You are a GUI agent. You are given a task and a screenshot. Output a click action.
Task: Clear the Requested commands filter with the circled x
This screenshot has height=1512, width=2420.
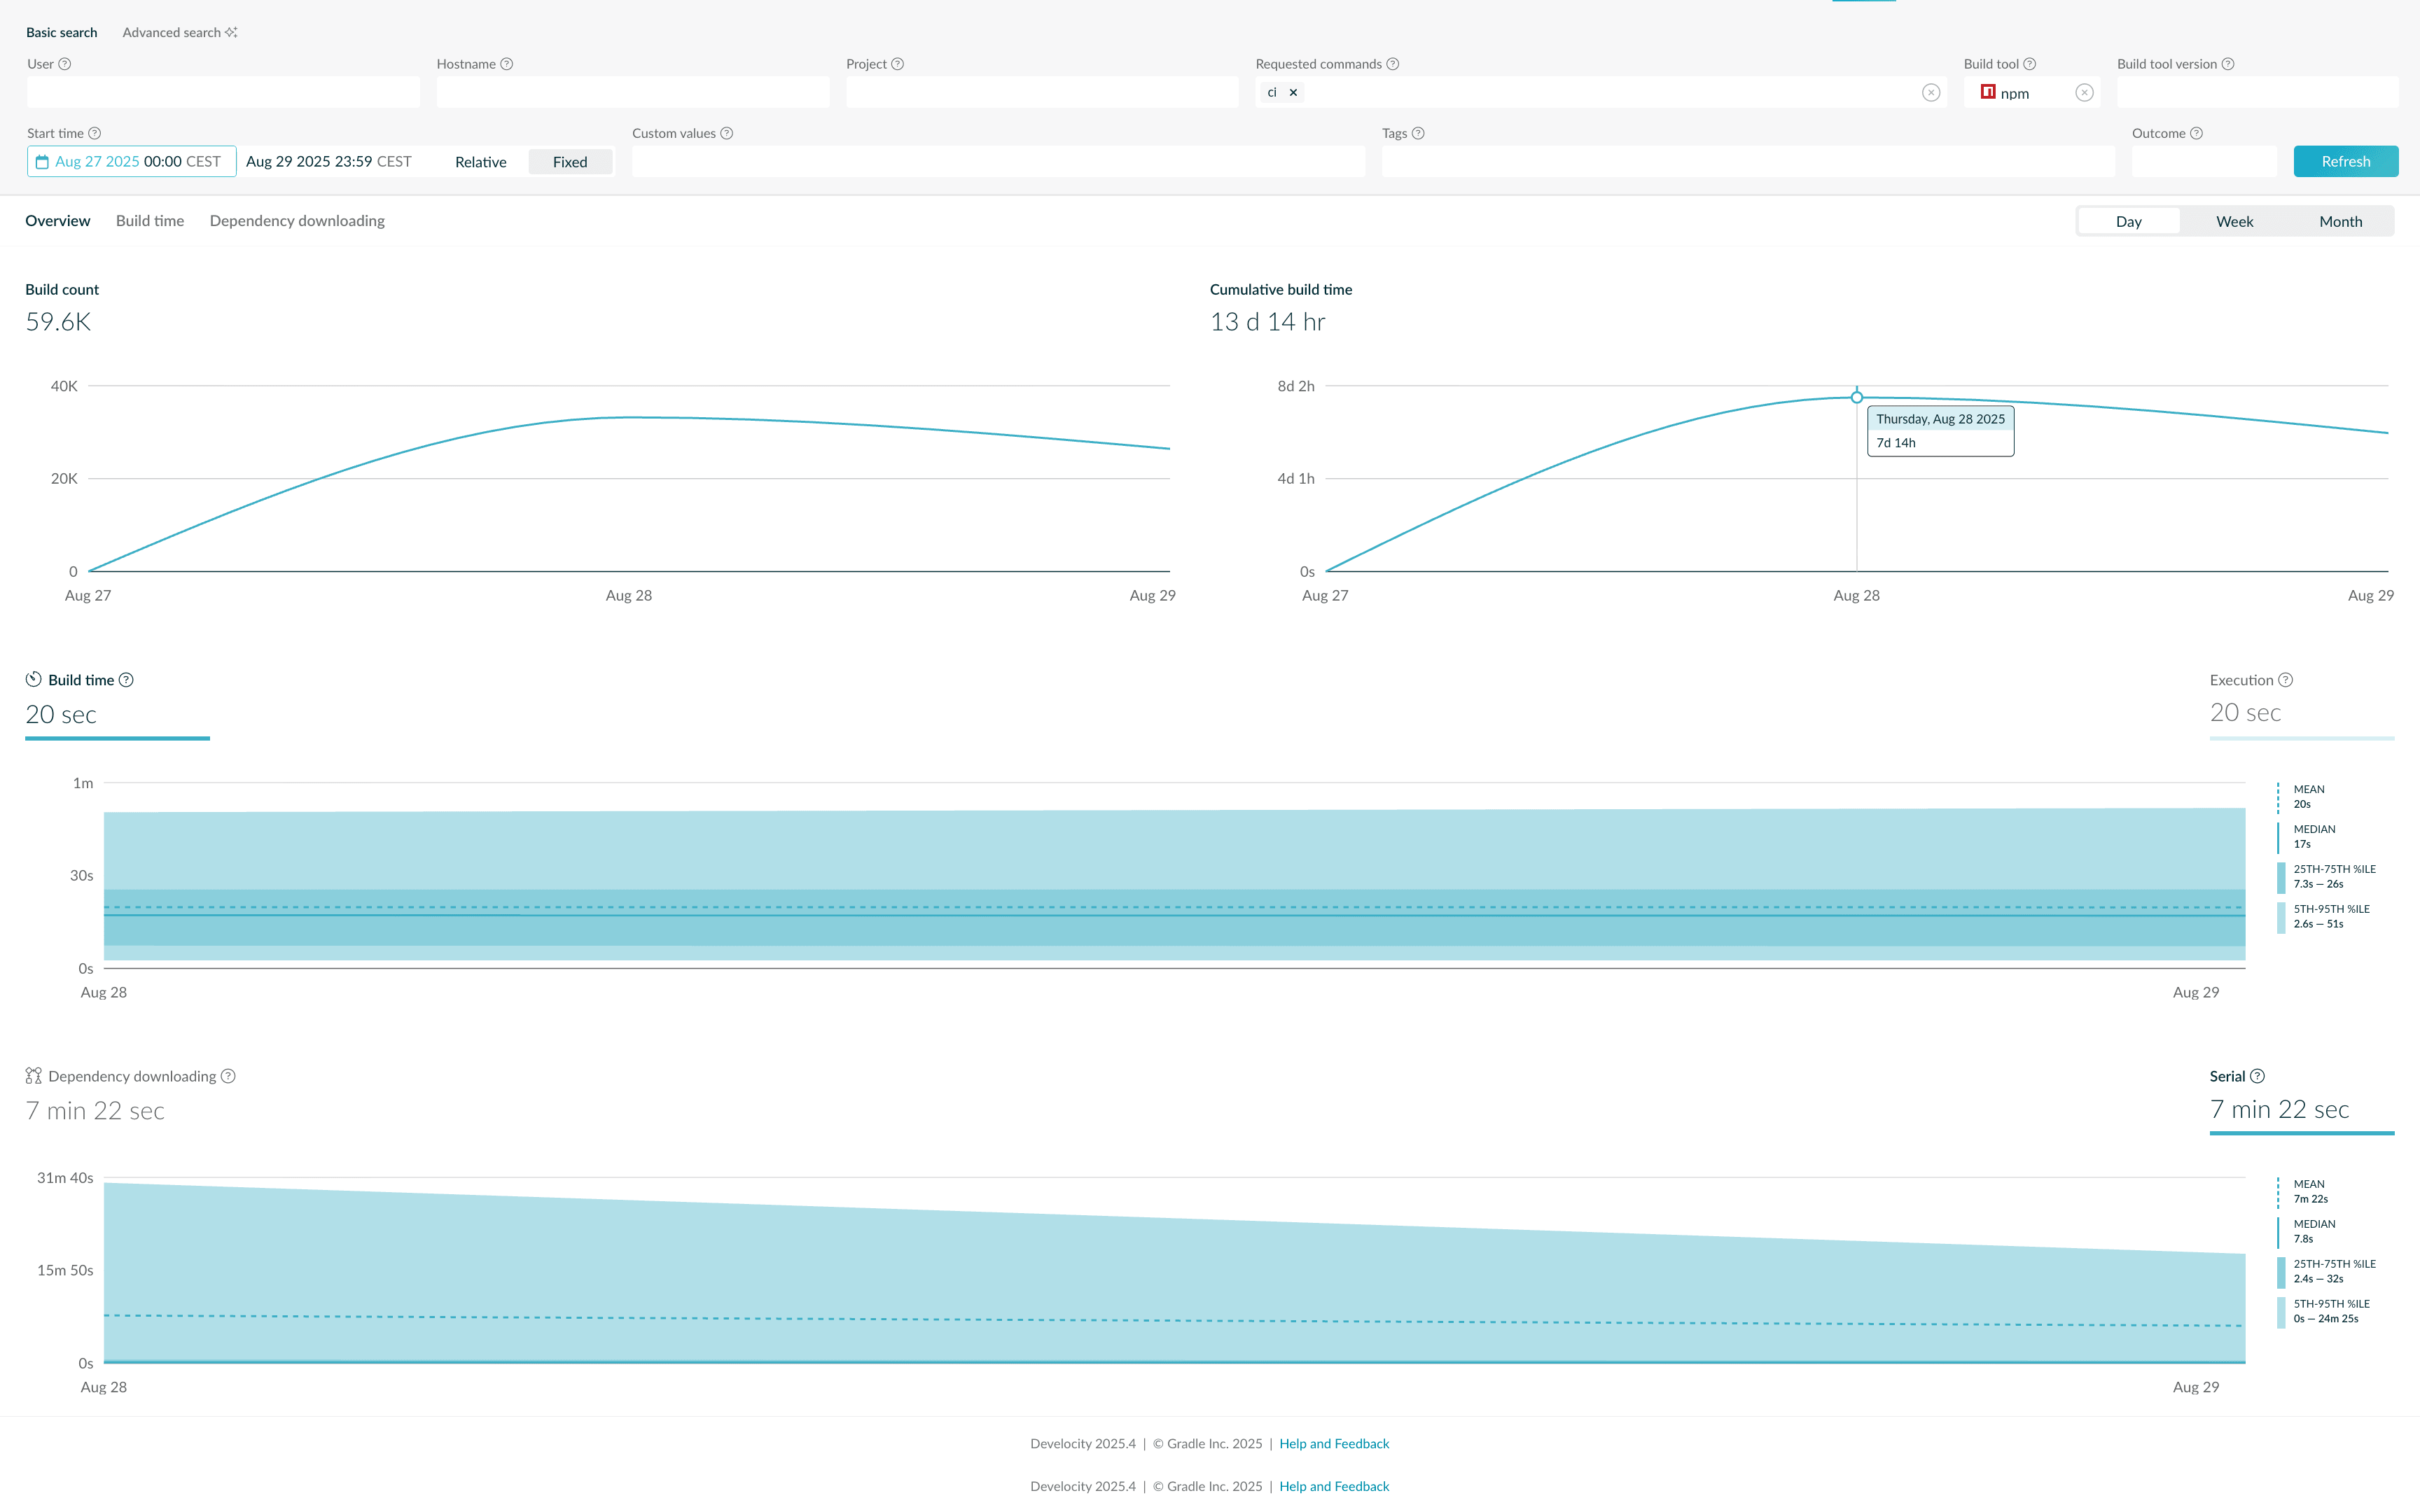1931,93
